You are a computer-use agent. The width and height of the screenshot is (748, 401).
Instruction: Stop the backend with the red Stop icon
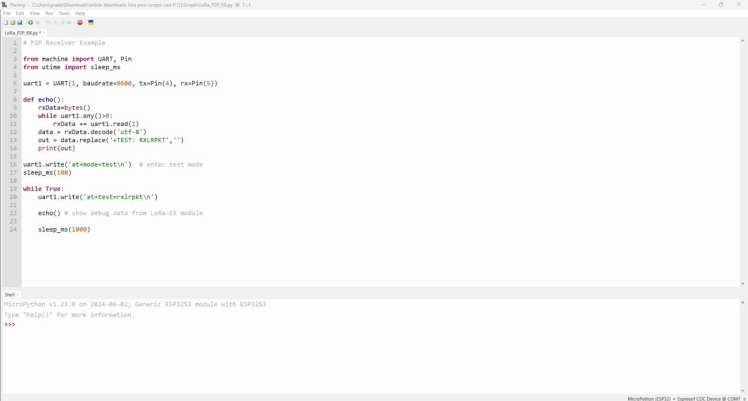click(80, 22)
